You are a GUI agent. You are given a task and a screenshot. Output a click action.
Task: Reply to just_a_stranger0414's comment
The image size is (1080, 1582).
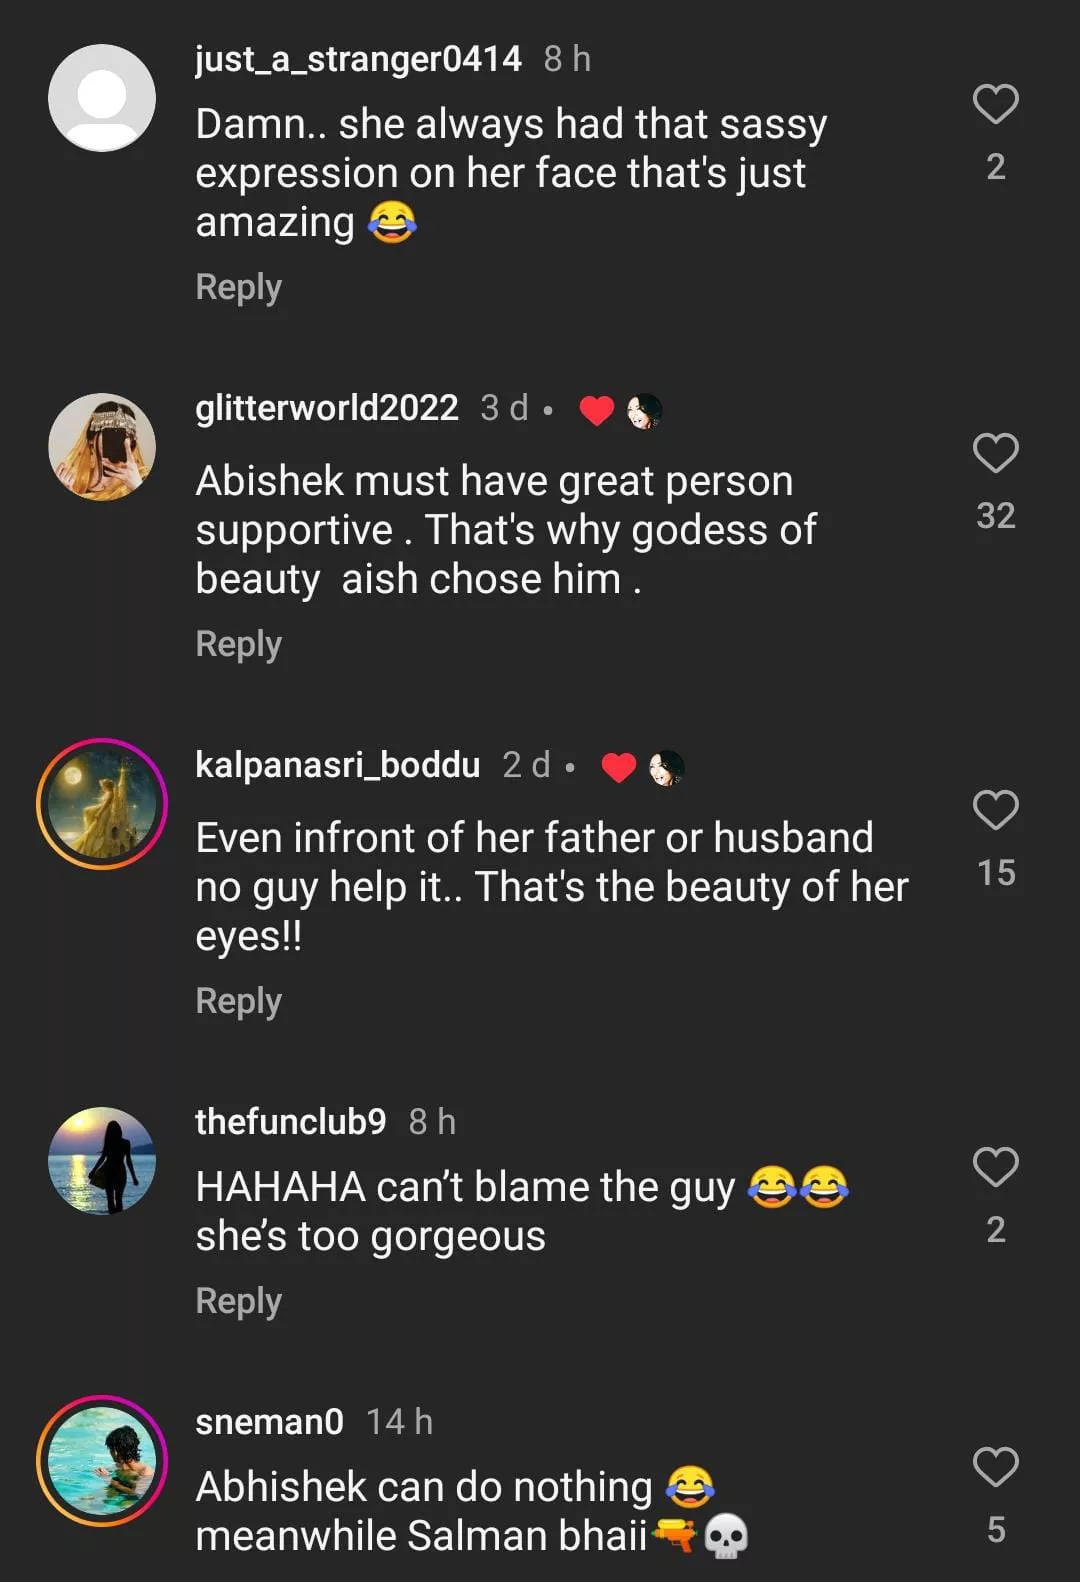coord(238,287)
